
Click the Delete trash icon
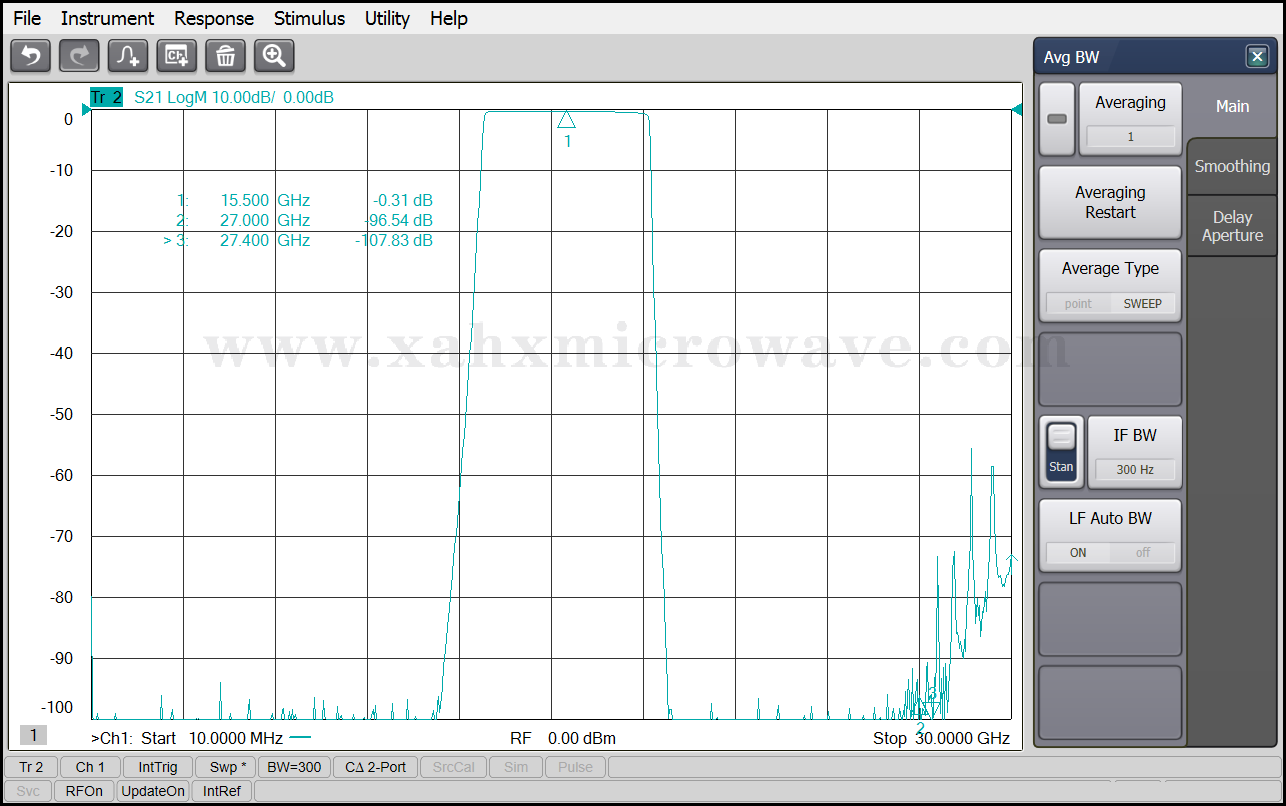[x=226, y=56]
